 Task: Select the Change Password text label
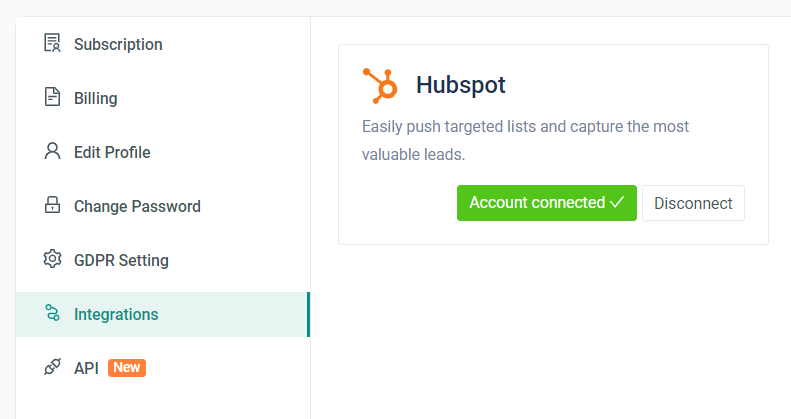(137, 206)
